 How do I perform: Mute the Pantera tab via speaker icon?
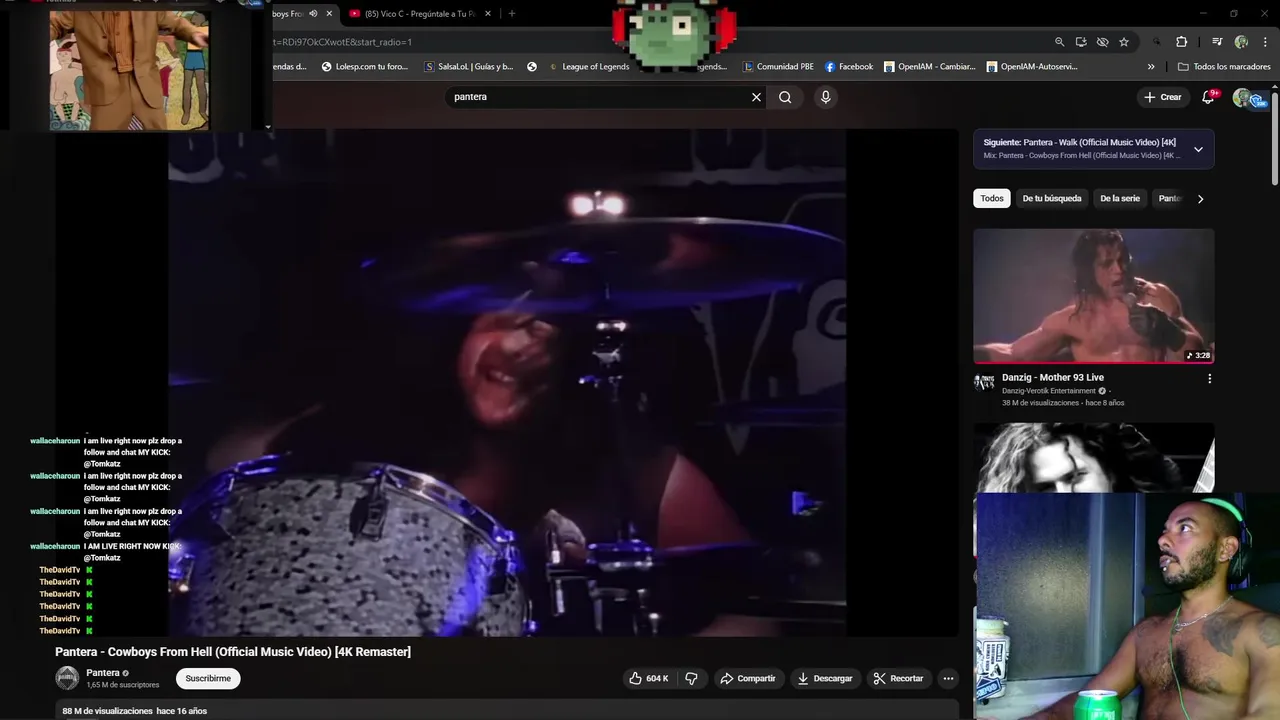(x=313, y=14)
